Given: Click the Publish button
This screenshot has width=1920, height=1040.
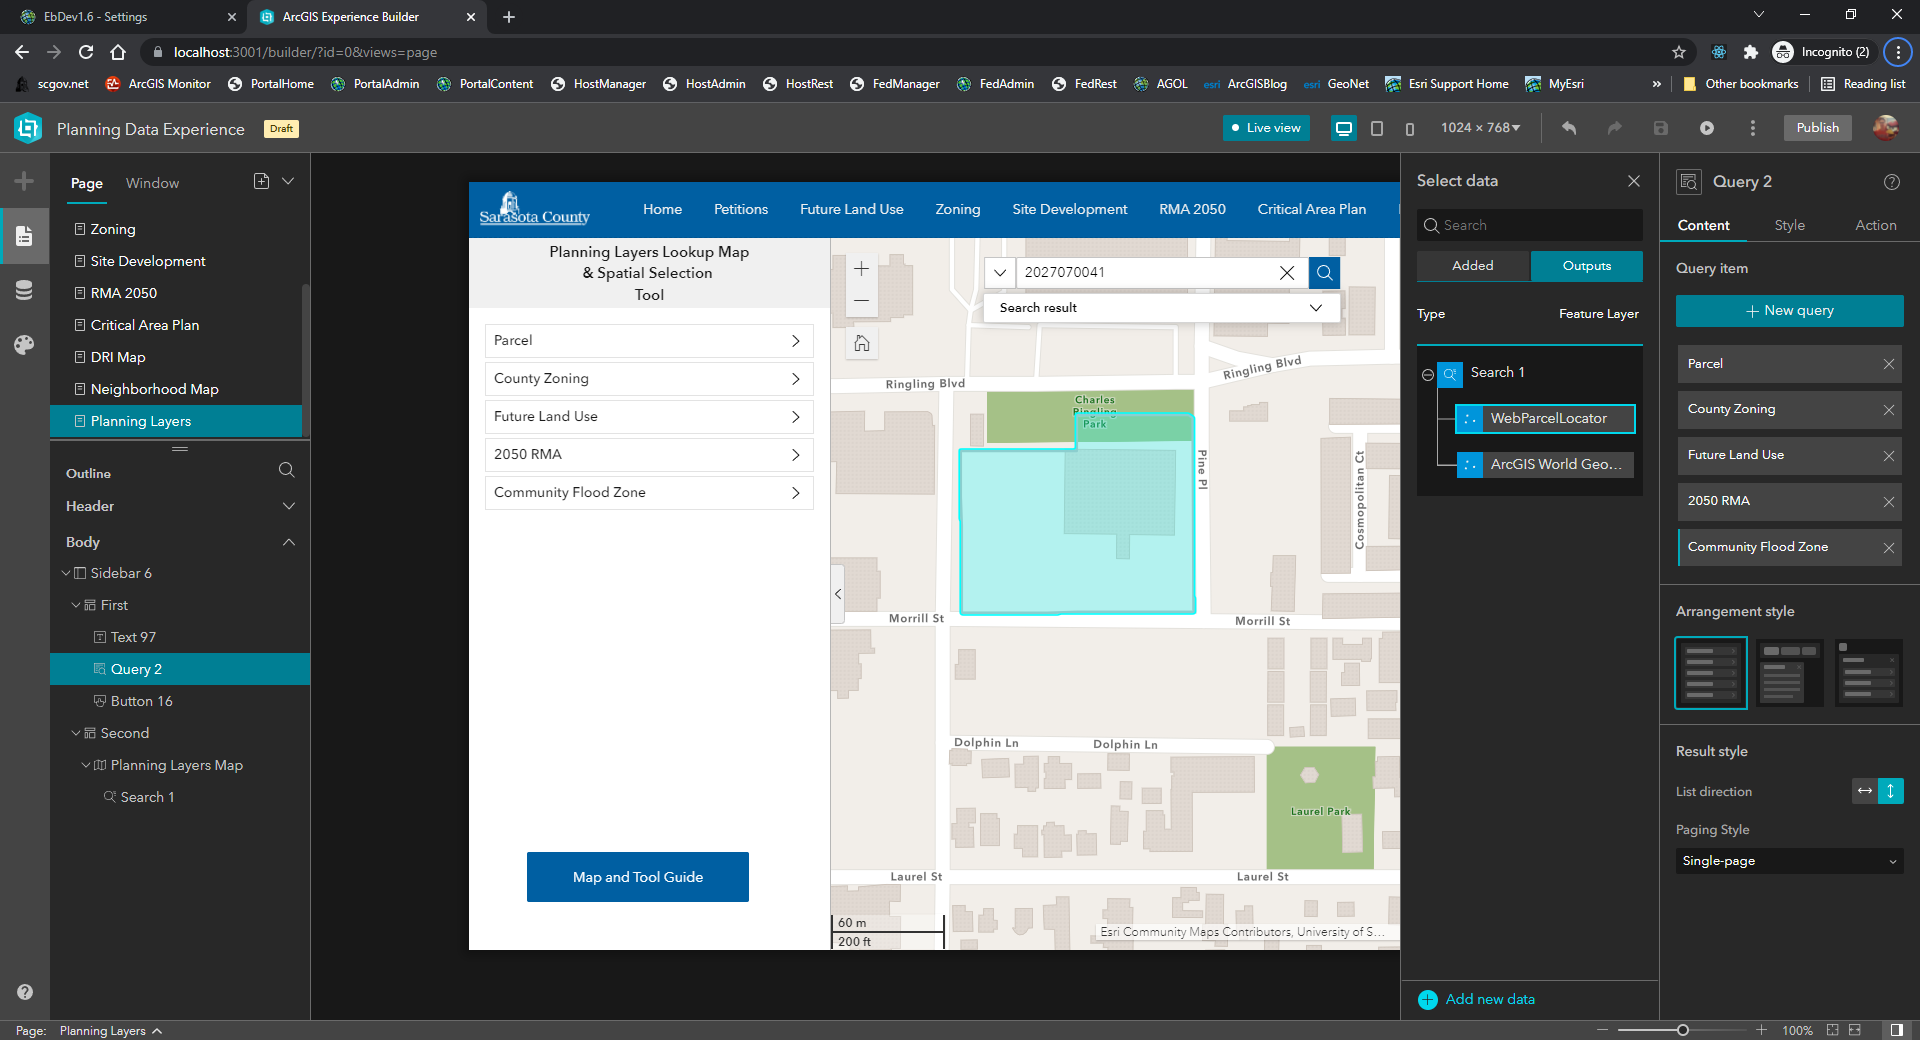Looking at the screenshot, I should click(x=1817, y=128).
